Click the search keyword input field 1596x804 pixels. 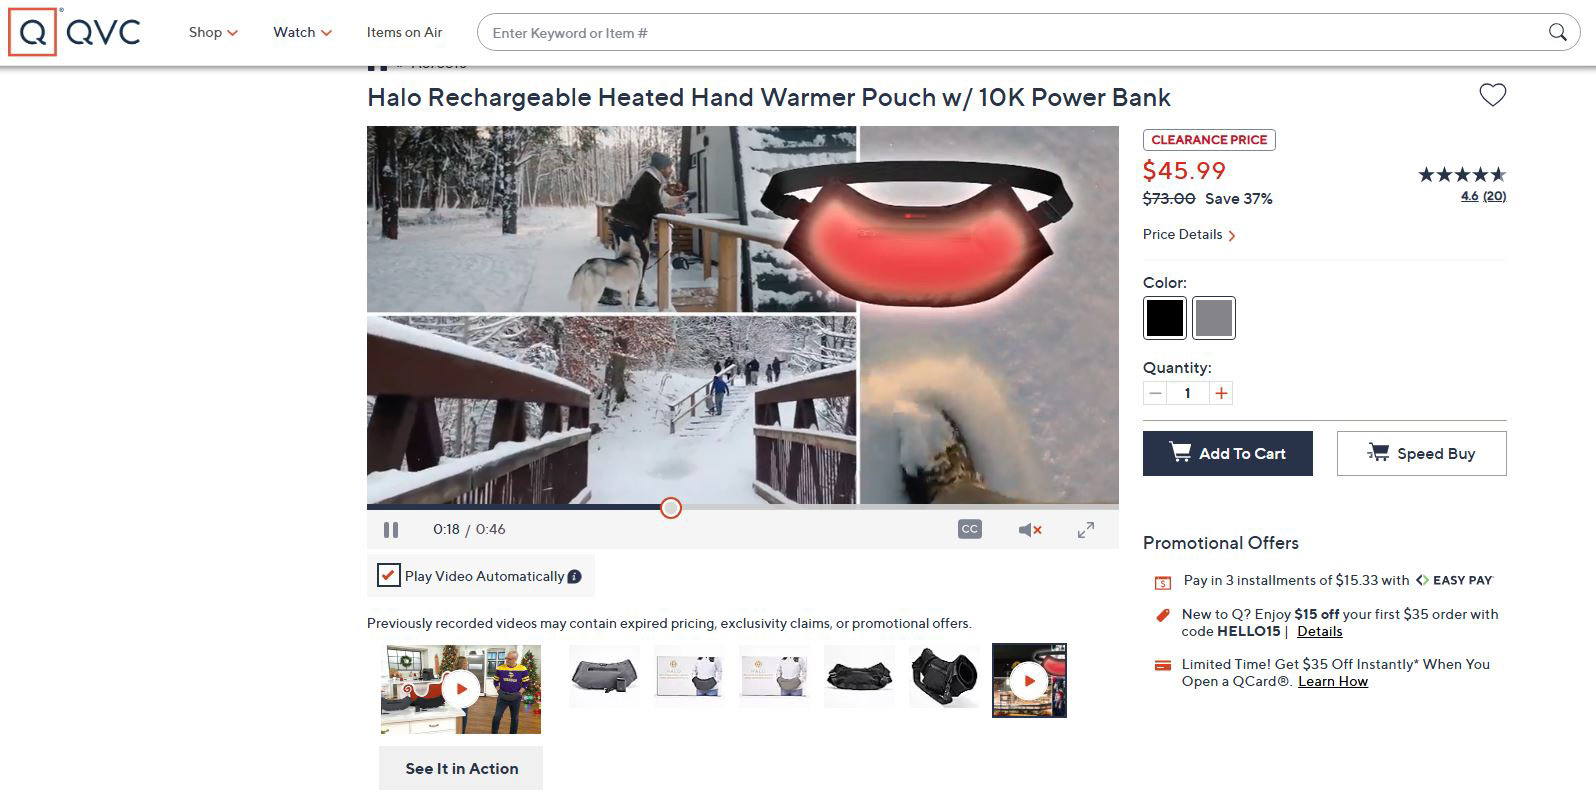[x=1012, y=33]
